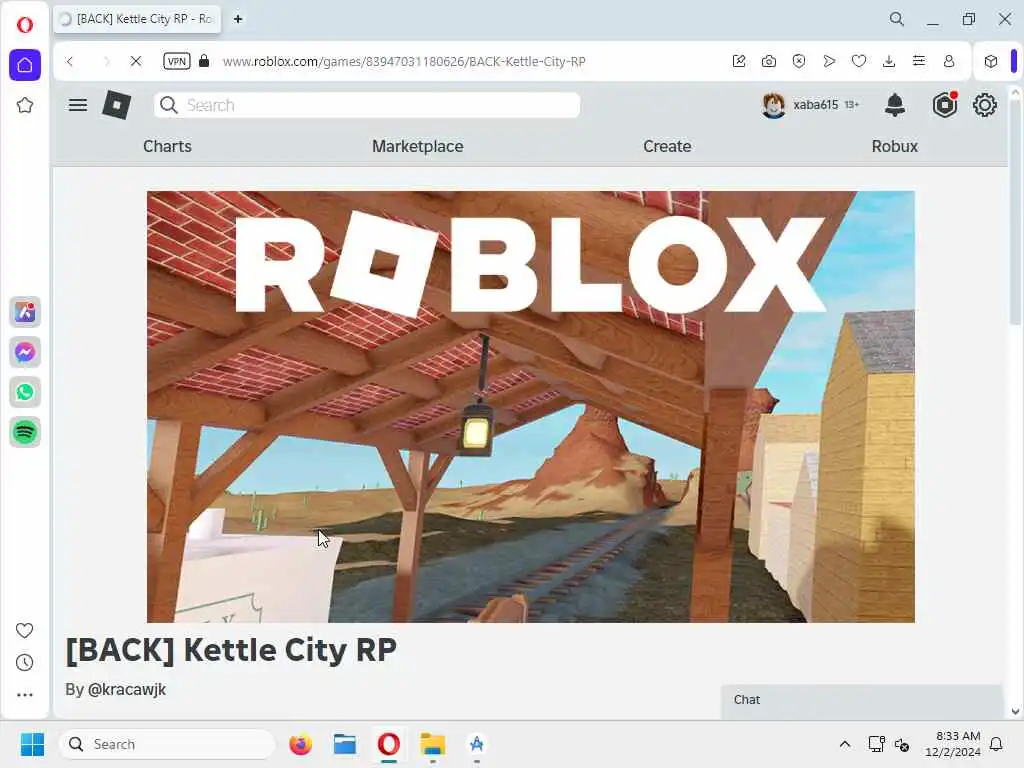The image size is (1024, 768).
Task: Open a new browser tab
Action: coord(238,19)
